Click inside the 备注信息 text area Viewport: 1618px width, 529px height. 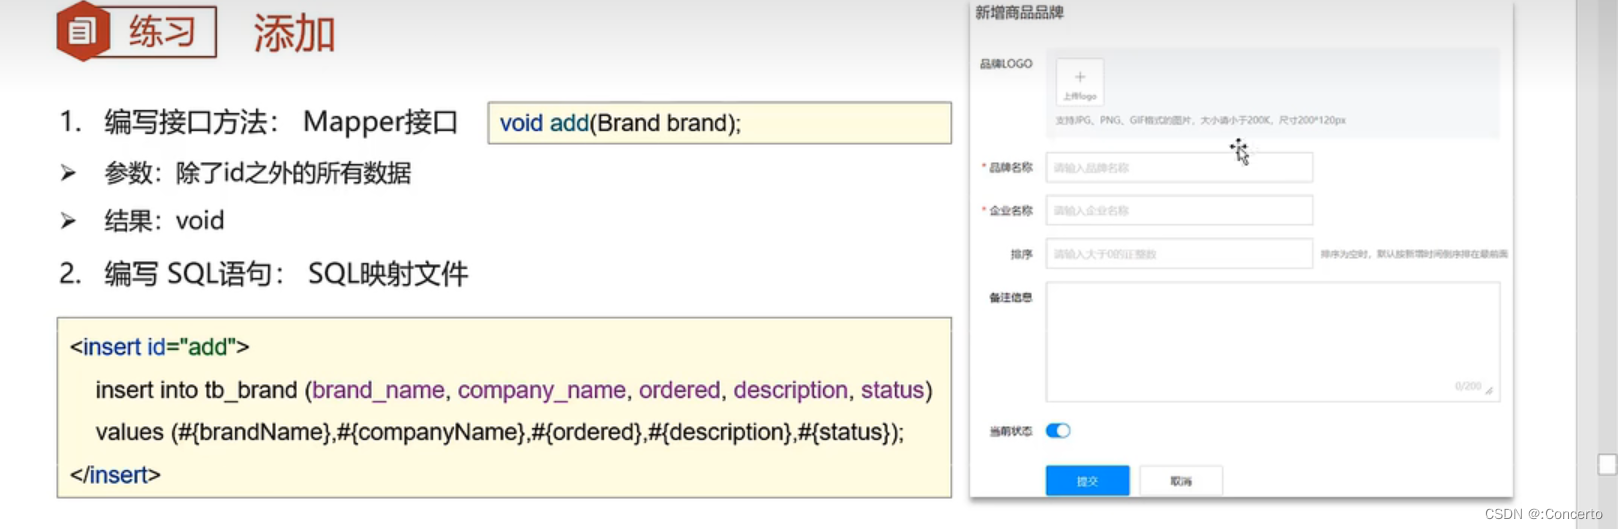click(1272, 340)
